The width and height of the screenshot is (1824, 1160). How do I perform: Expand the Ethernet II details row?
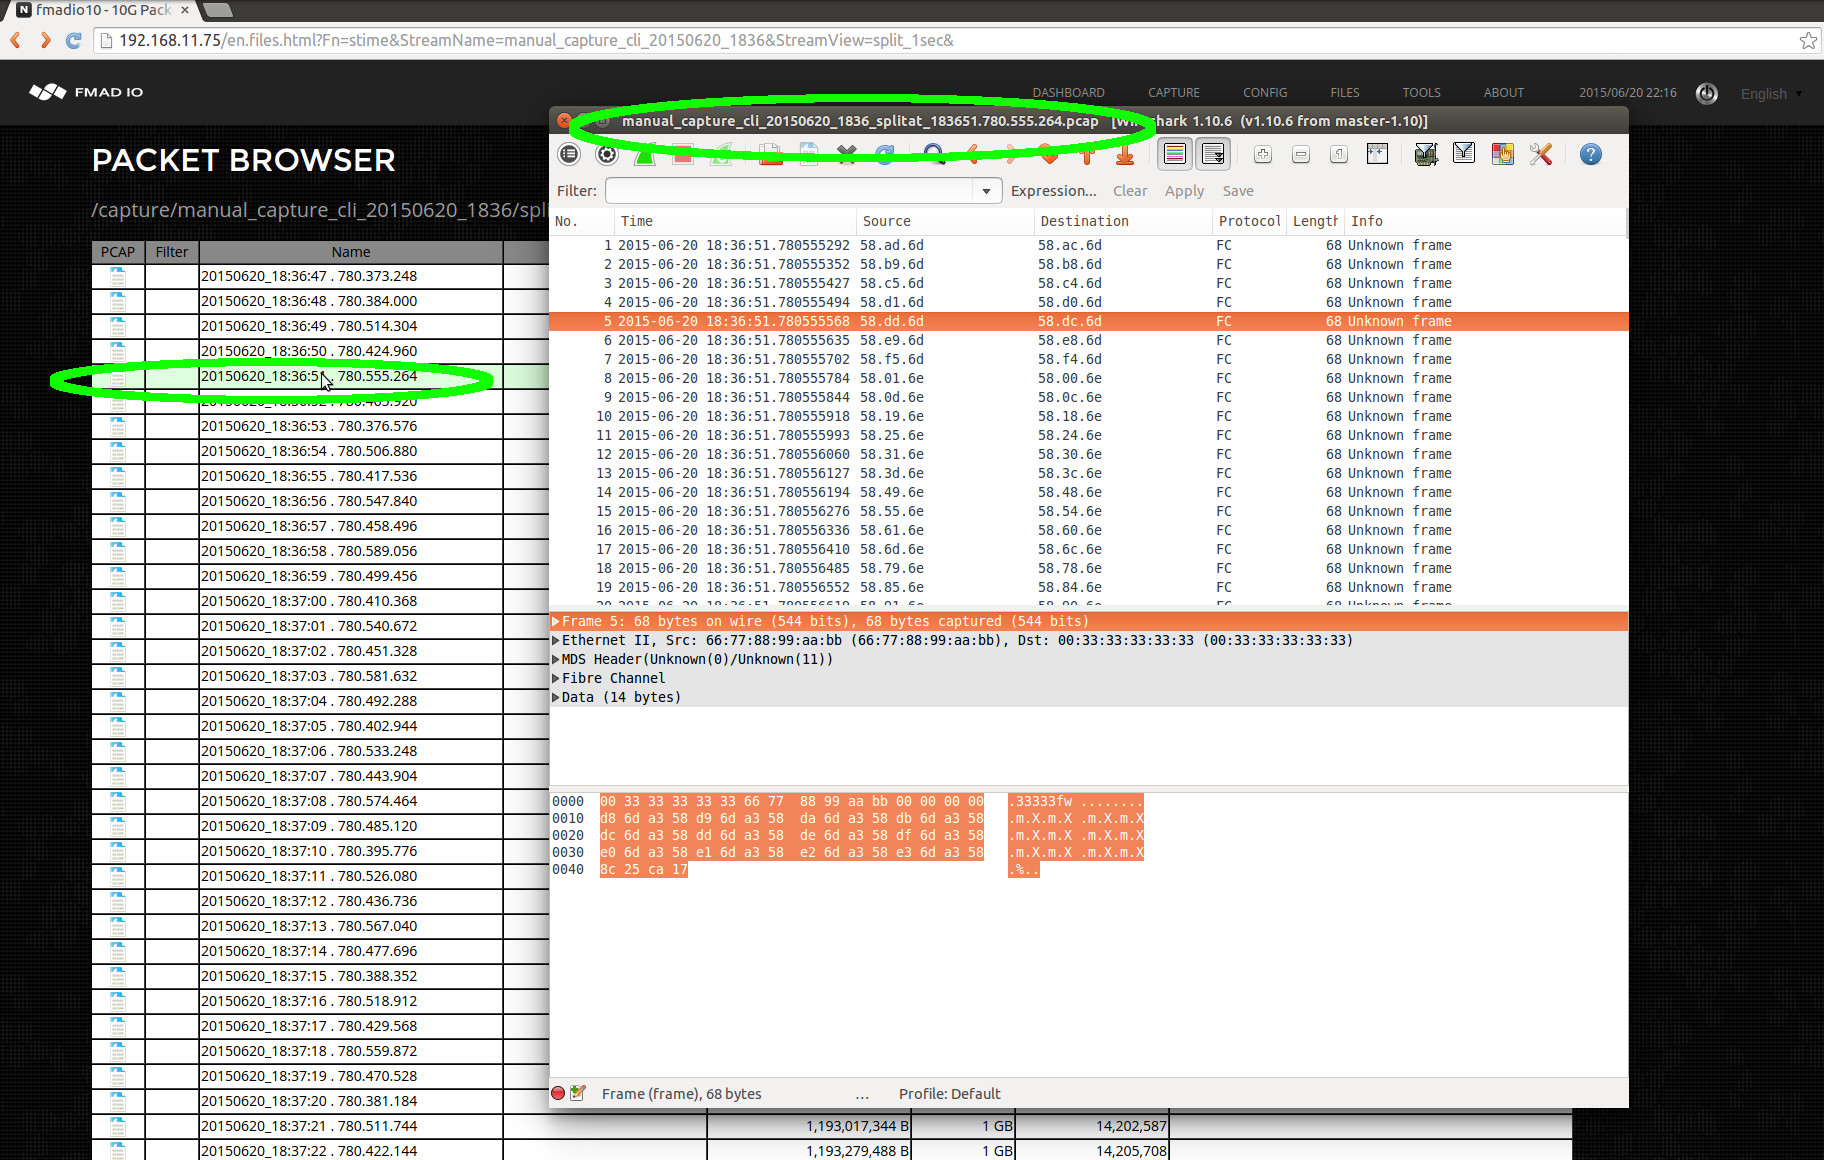pyautogui.click(x=557, y=640)
